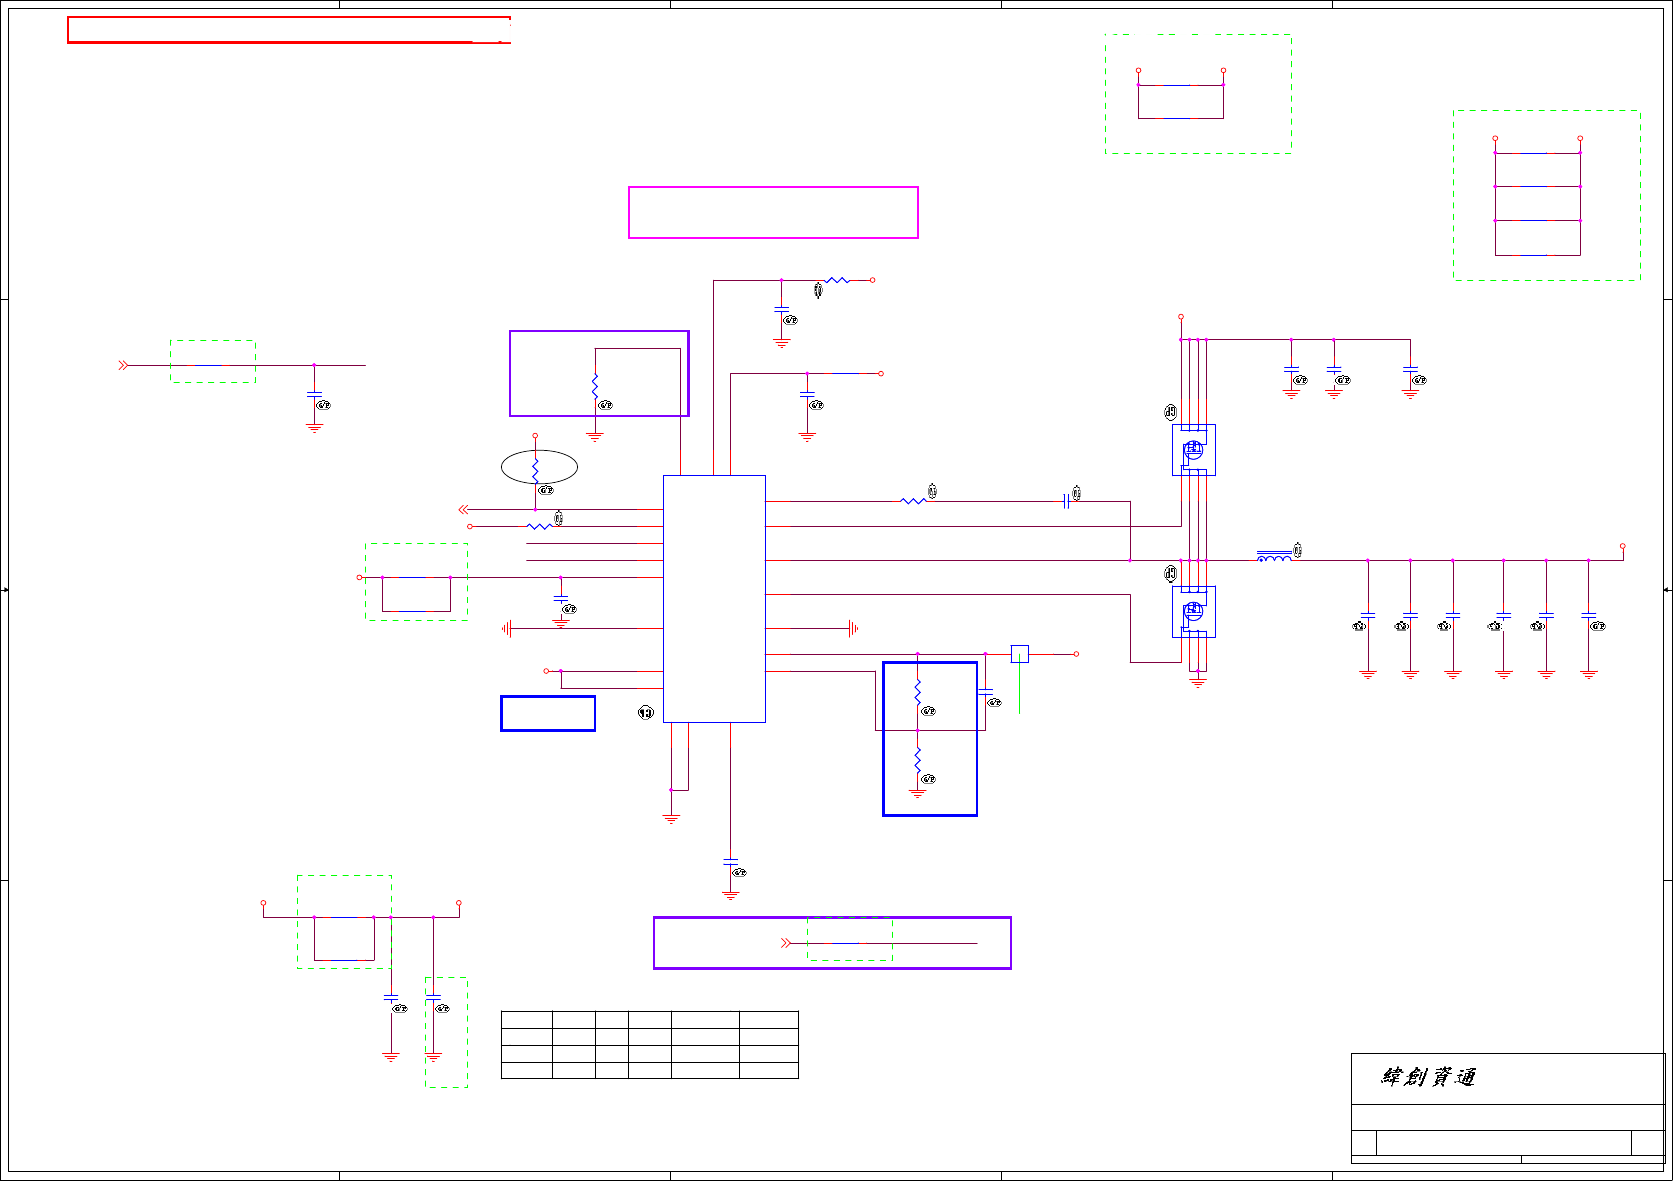Click the arrow port inside the bottom purple box
The height and width of the screenshot is (1181, 1673).
coord(786,943)
